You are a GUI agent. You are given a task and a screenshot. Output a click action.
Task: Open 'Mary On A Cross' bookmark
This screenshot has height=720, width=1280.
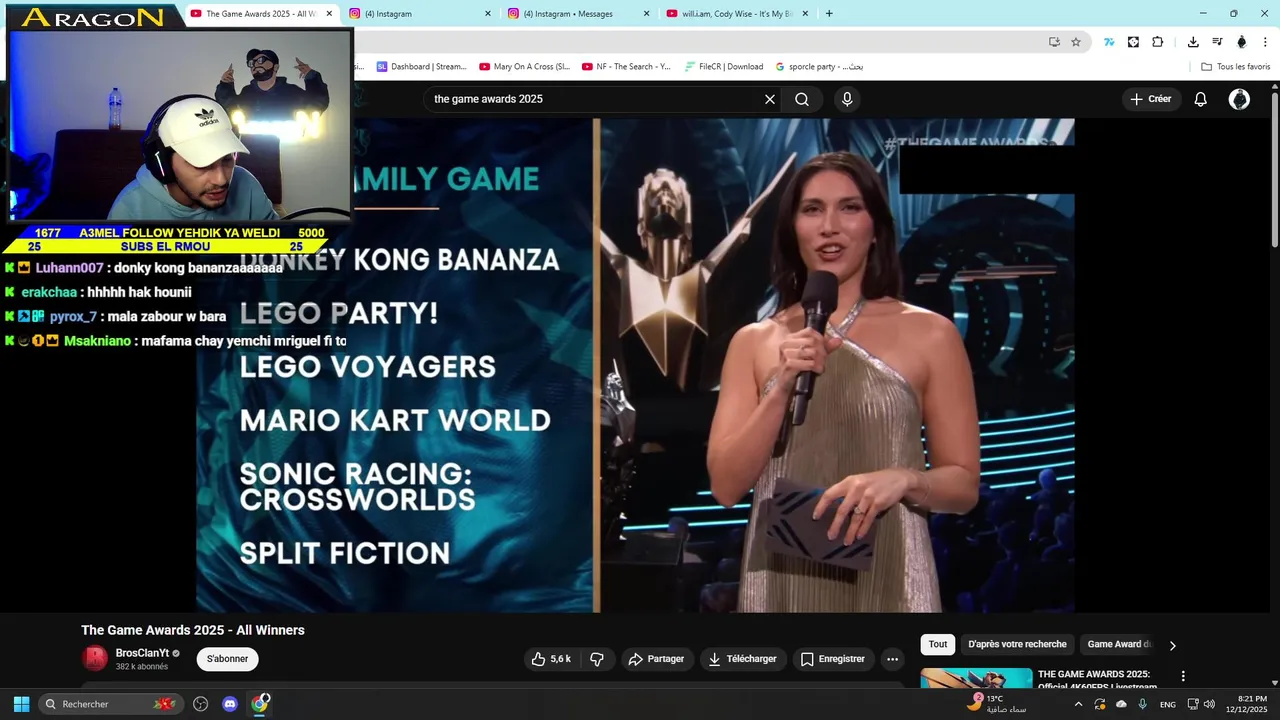(524, 67)
